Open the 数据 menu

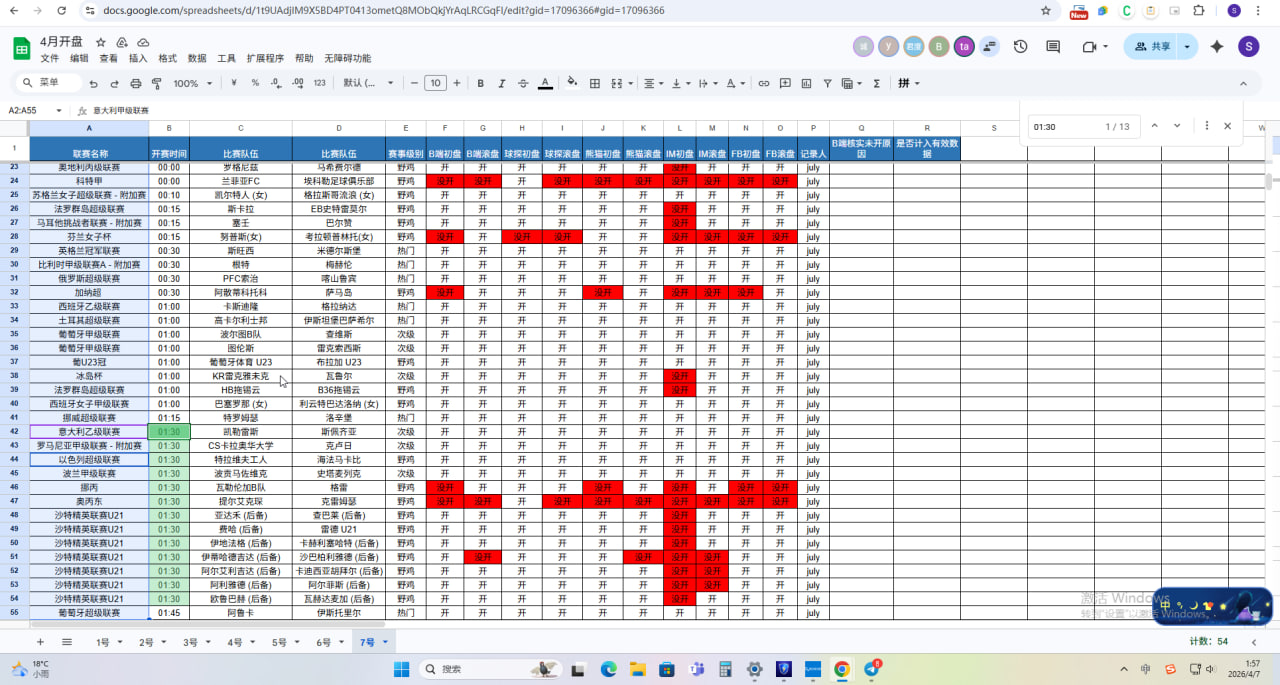point(197,59)
